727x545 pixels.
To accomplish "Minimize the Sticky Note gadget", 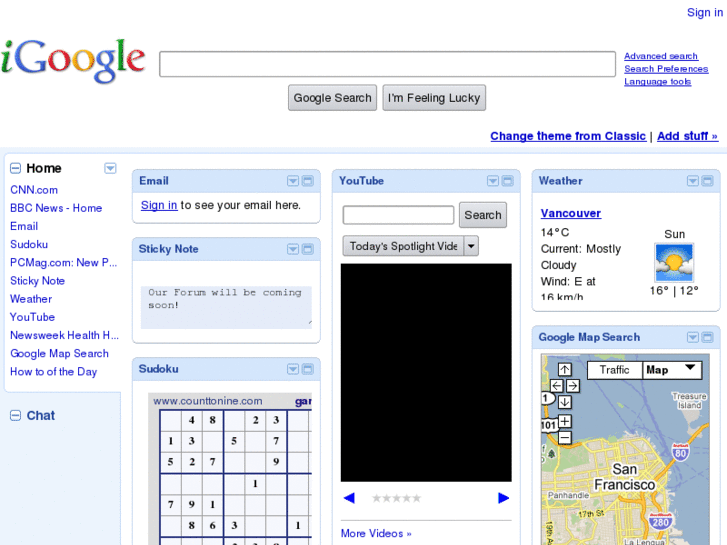I will [308, 249].
